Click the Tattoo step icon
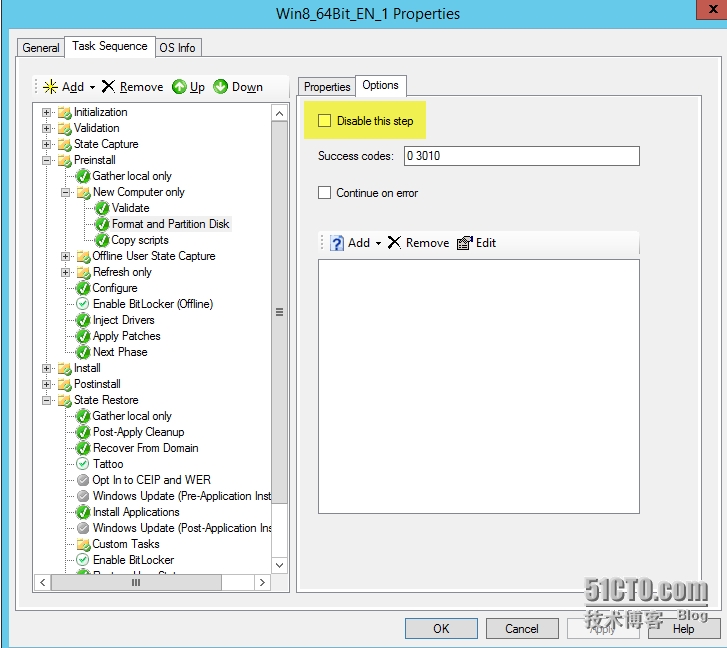Image resolution: width=727 pixels, height=648 pixels. tap(83, 464)
